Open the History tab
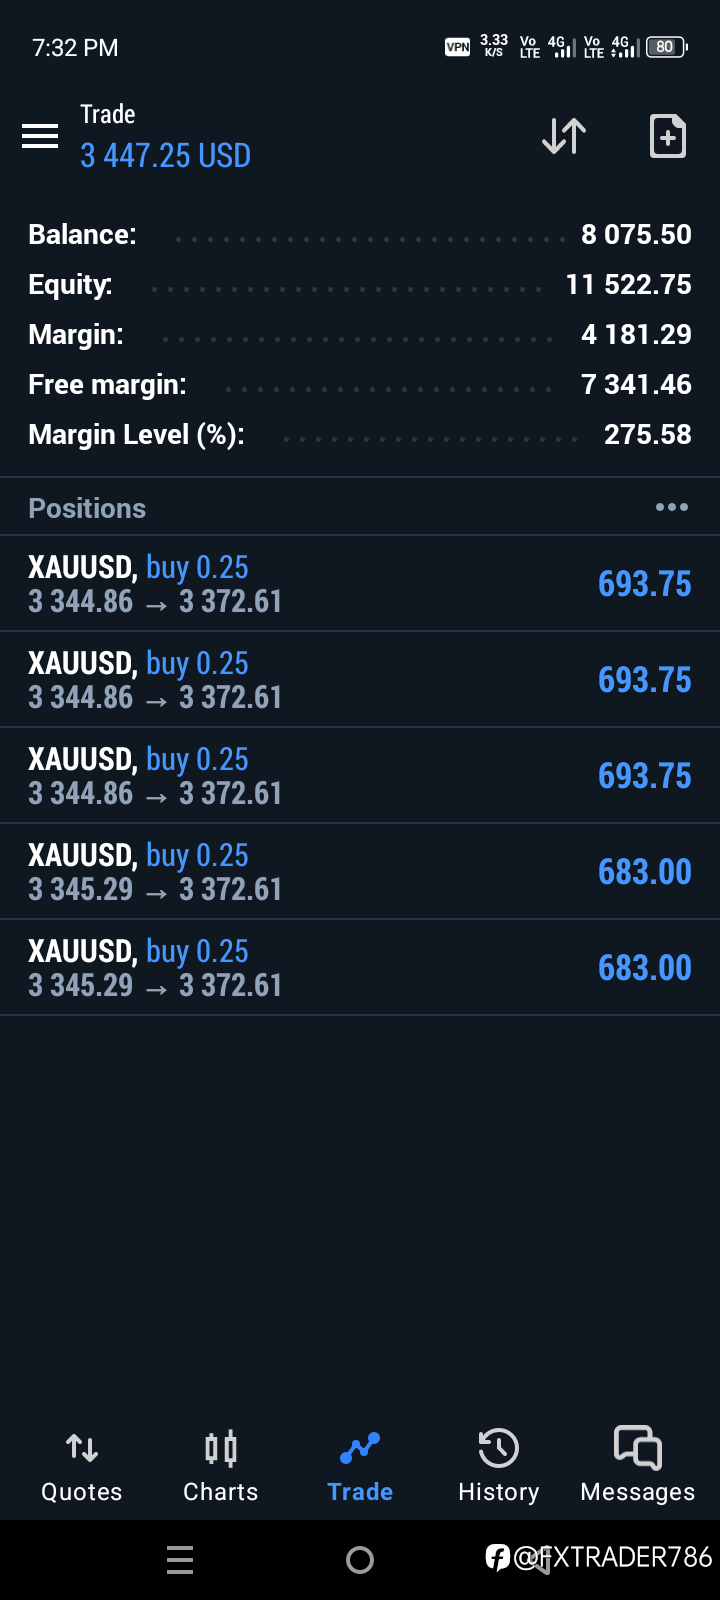This screenshot has height=1600, width=720. tap(498, 1467)
